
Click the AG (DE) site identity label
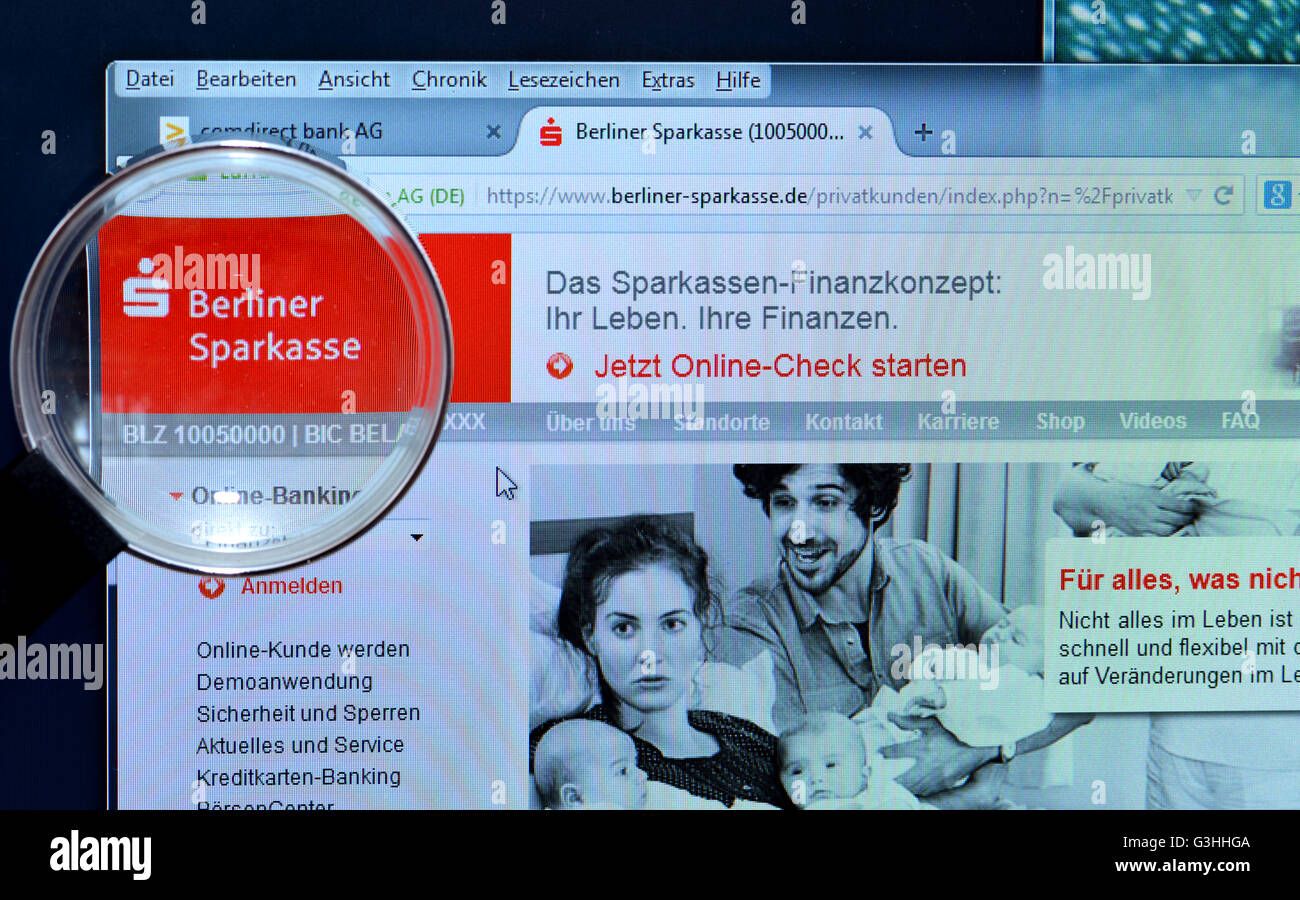click(431, 196)
